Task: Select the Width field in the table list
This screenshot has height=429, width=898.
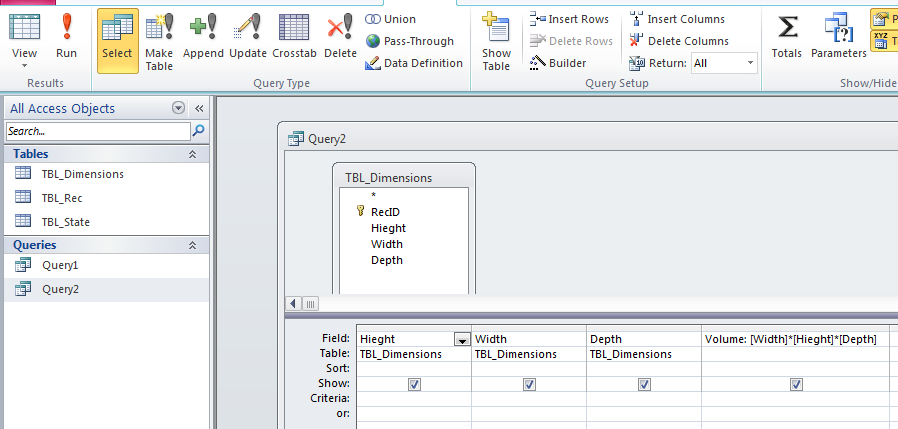Action: coord(387,244)
